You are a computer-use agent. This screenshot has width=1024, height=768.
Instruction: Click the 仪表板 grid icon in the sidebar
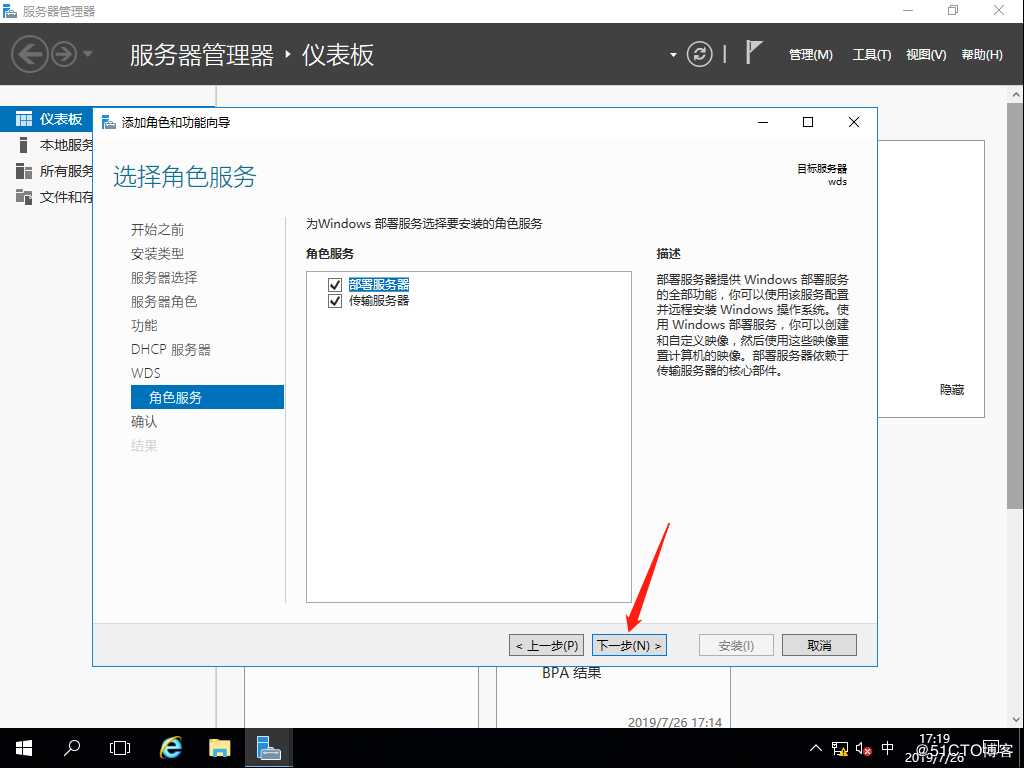click(24, 119)
